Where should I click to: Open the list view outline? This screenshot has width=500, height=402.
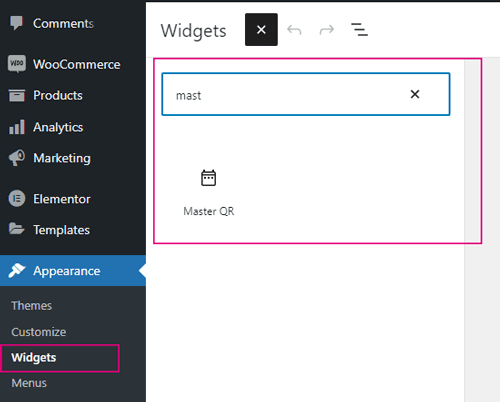click(x=359, y=30)
